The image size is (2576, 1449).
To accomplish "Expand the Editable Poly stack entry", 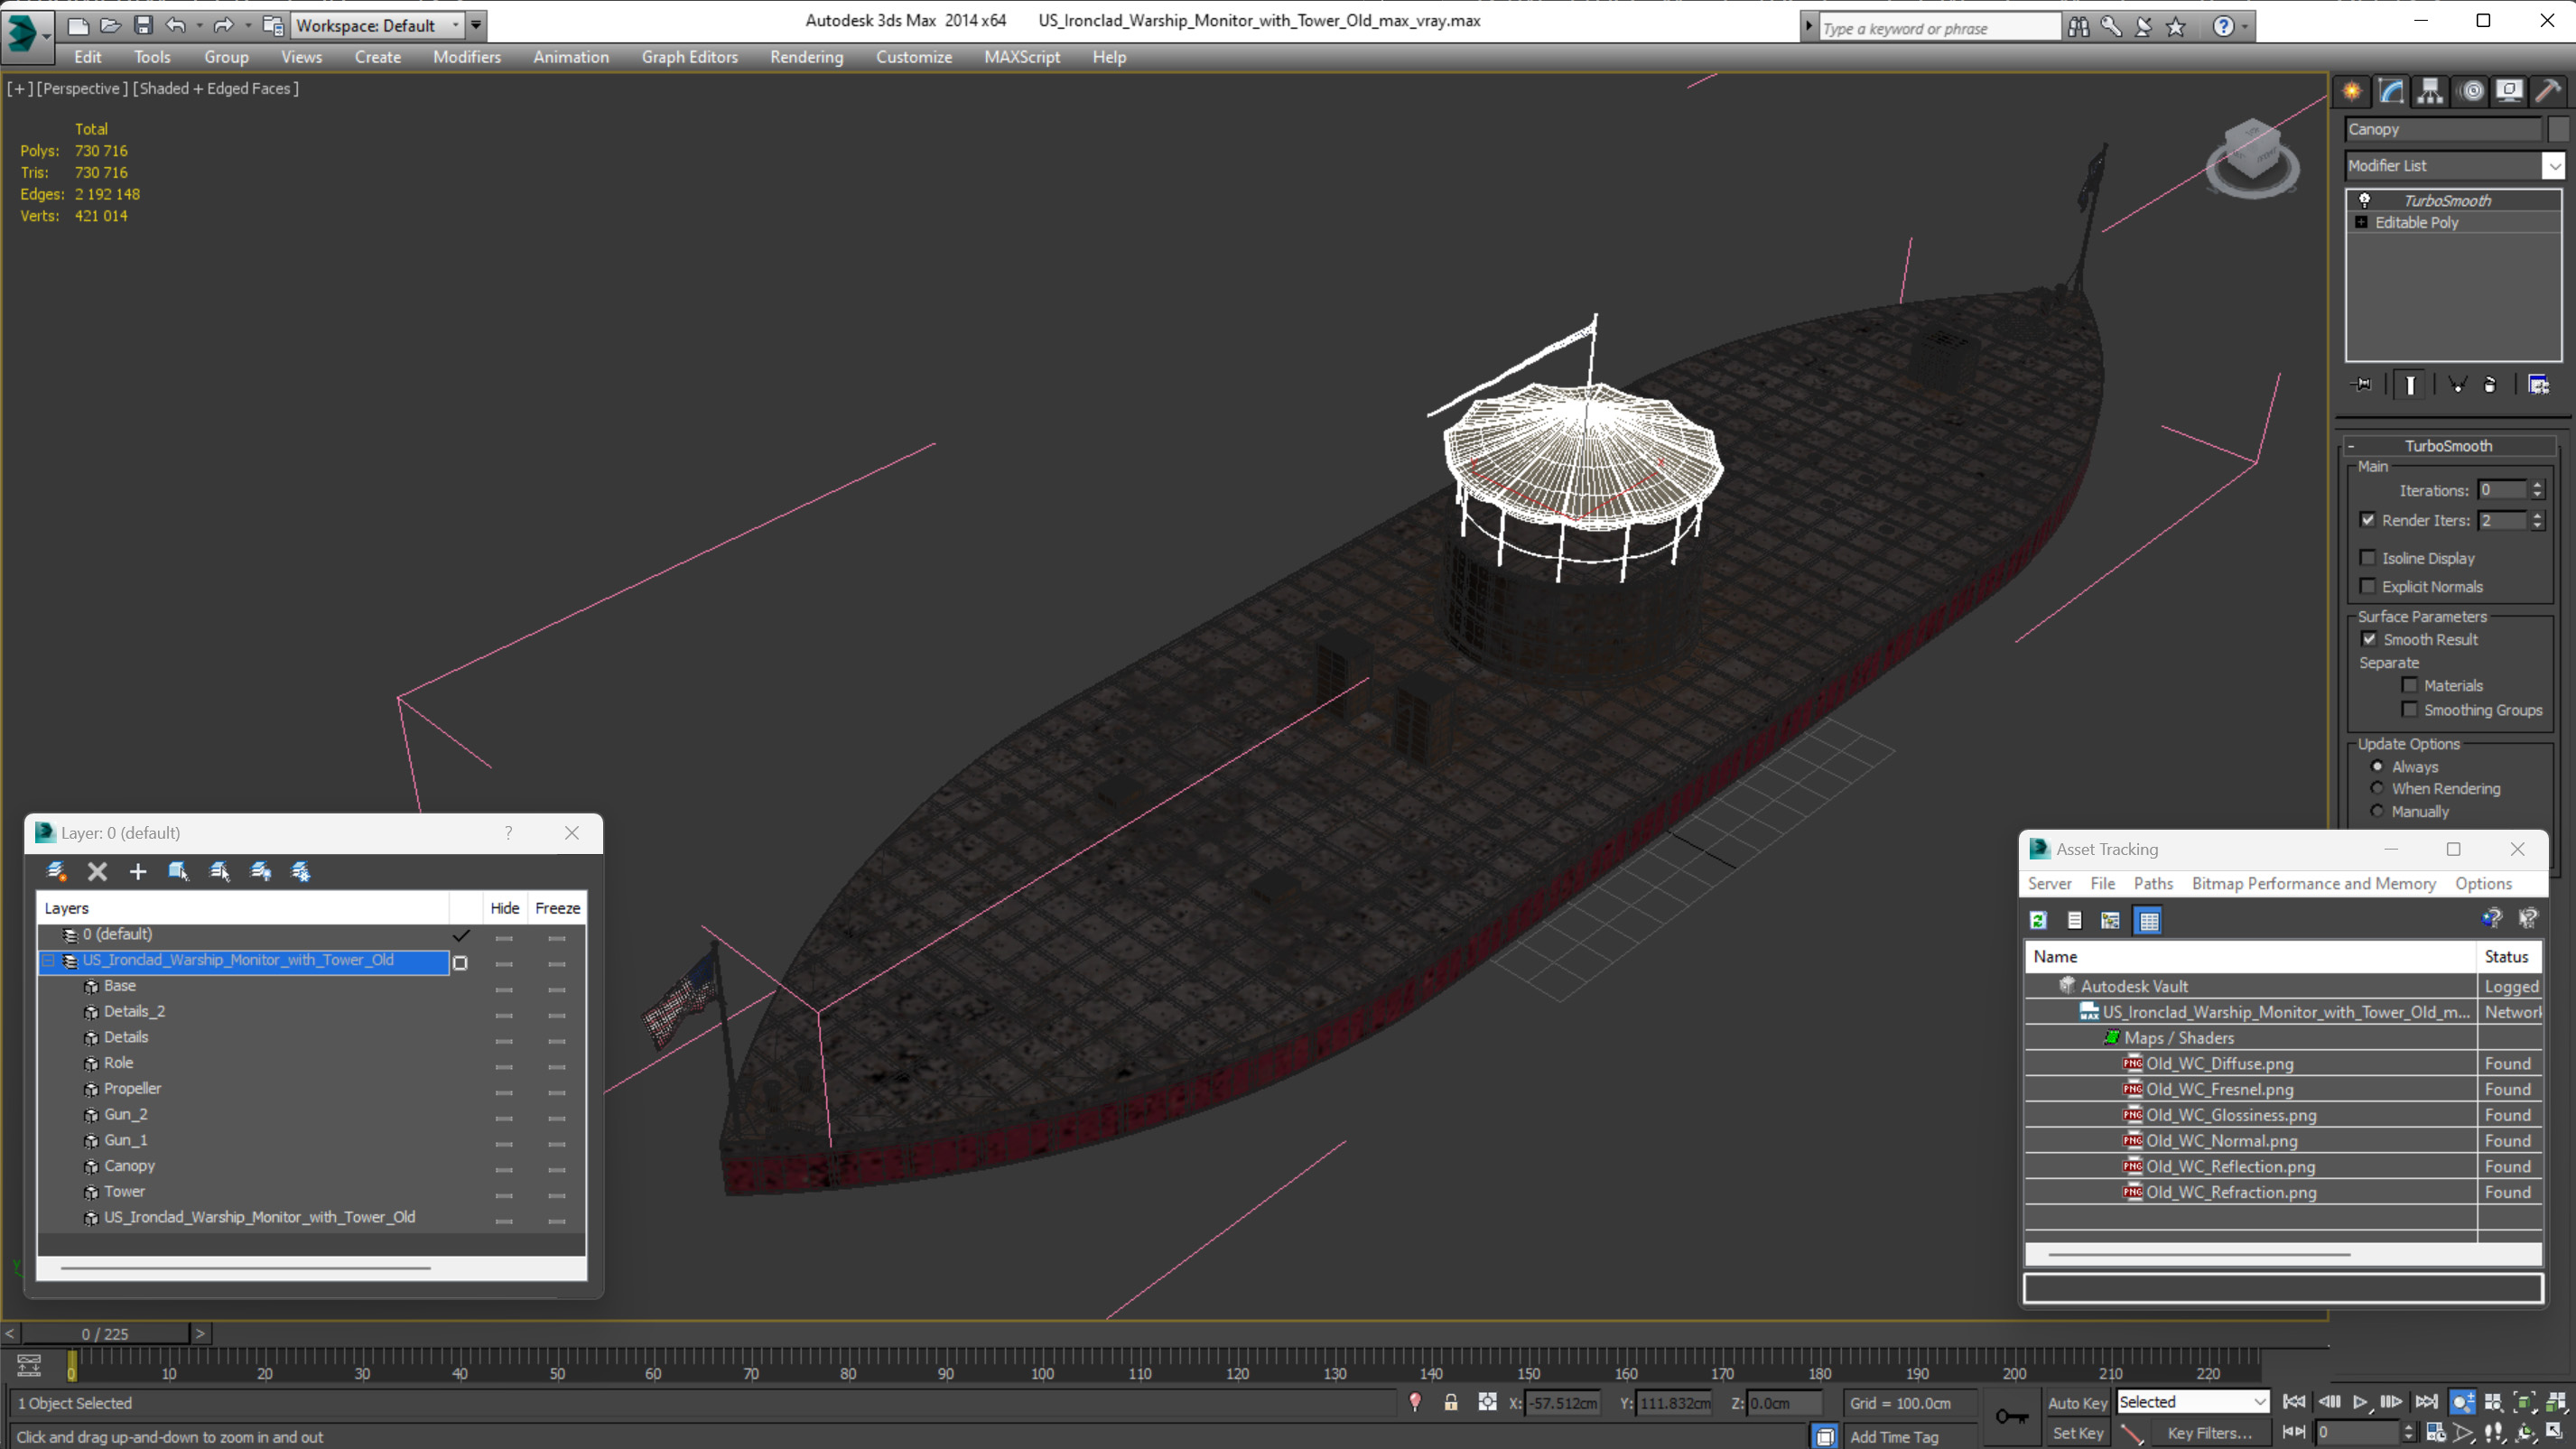I will click(2361, 222).
